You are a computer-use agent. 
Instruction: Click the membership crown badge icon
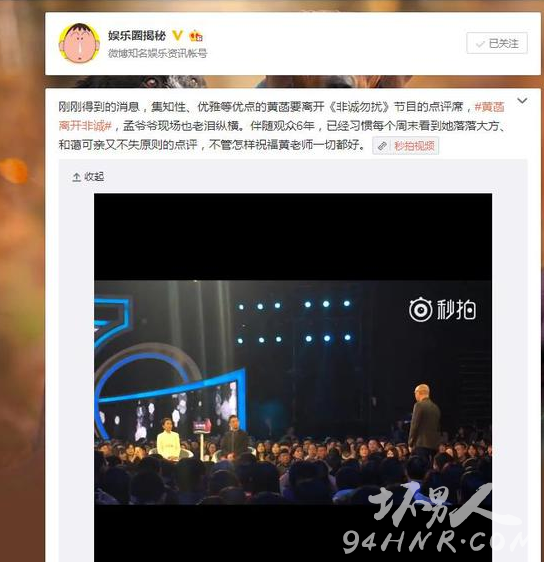click(196, 36)
